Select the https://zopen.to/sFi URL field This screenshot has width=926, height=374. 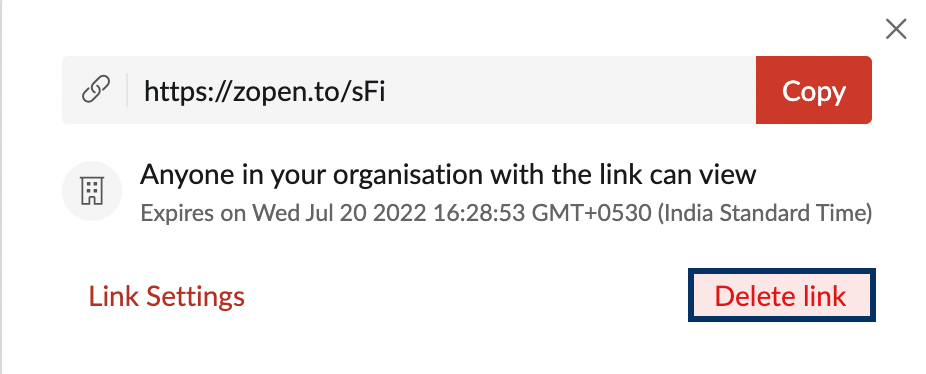pos(409,90)
